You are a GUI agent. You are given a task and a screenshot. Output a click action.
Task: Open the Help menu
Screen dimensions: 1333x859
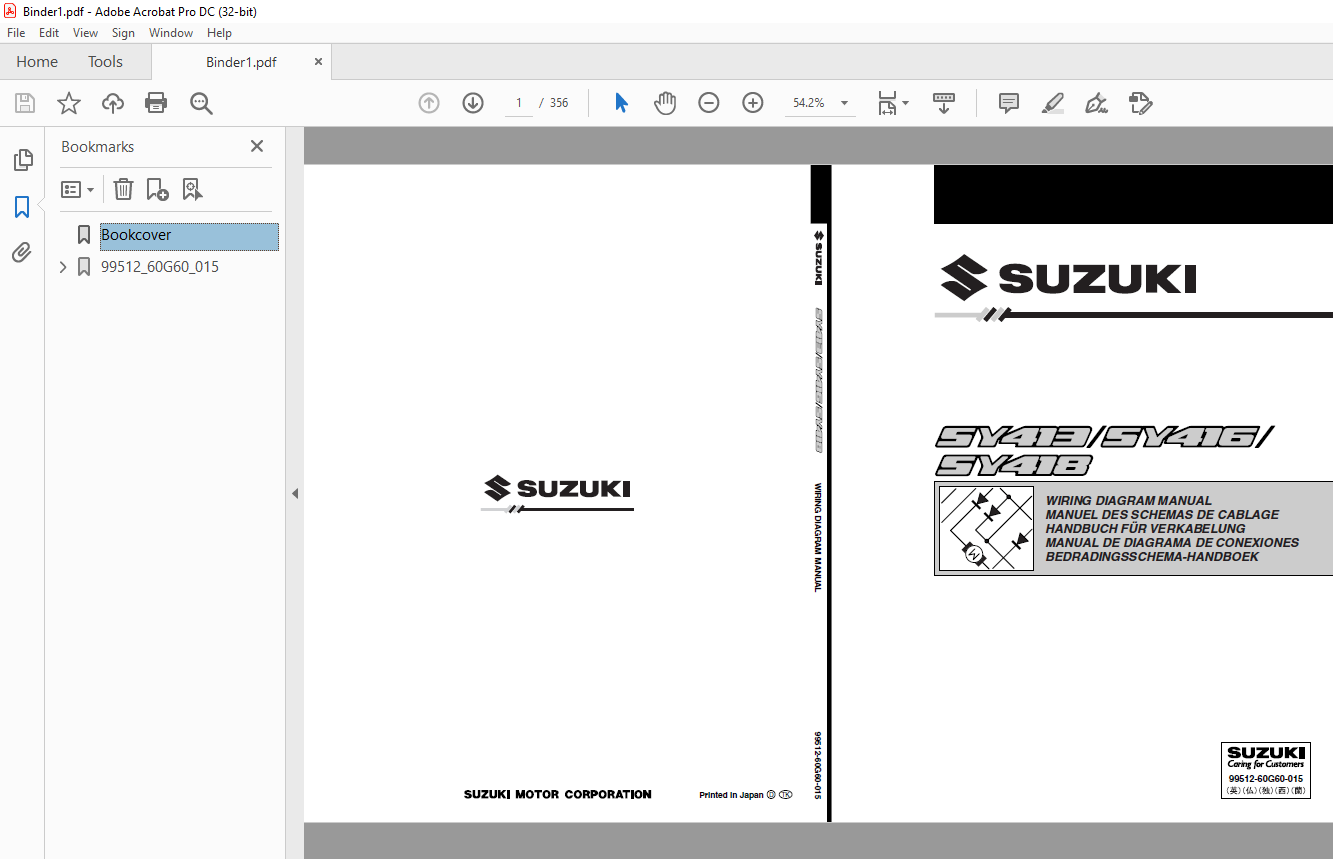pyautogui.click(x=219, y=33)
